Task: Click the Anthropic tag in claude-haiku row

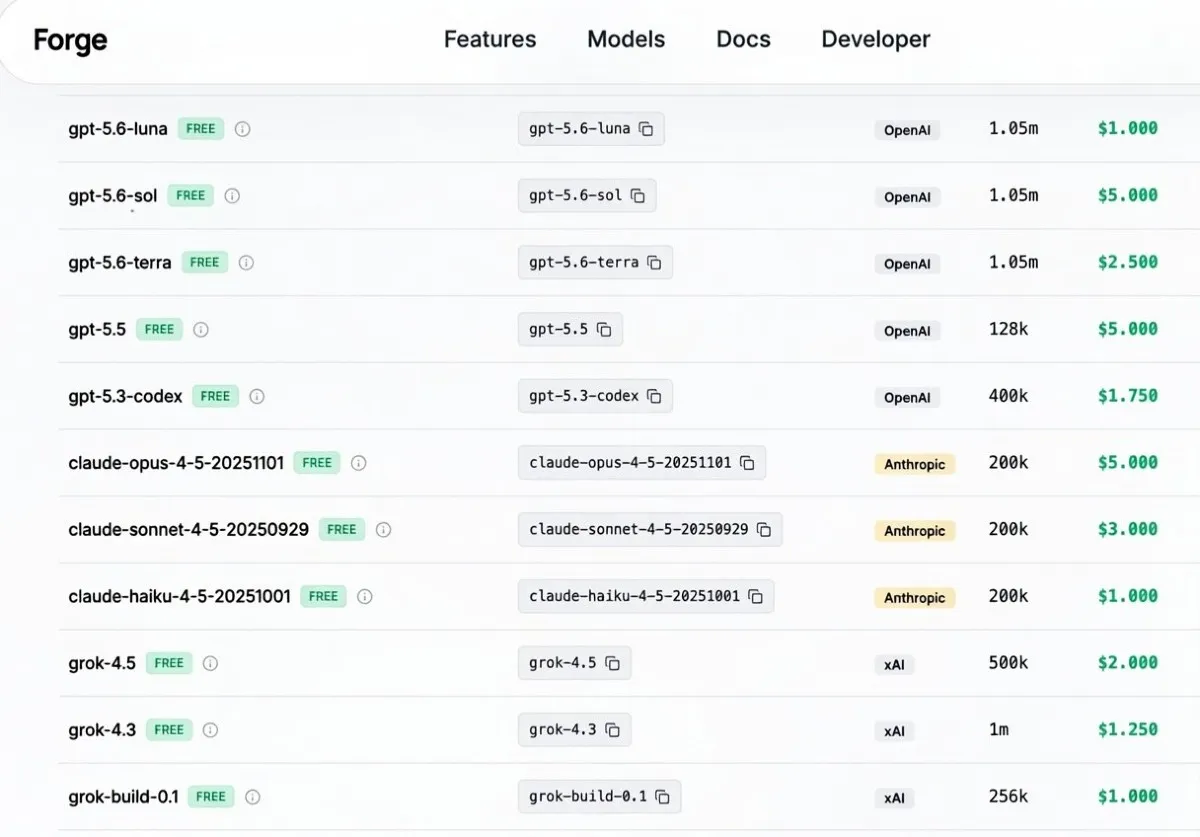Action: click(915, 598)
